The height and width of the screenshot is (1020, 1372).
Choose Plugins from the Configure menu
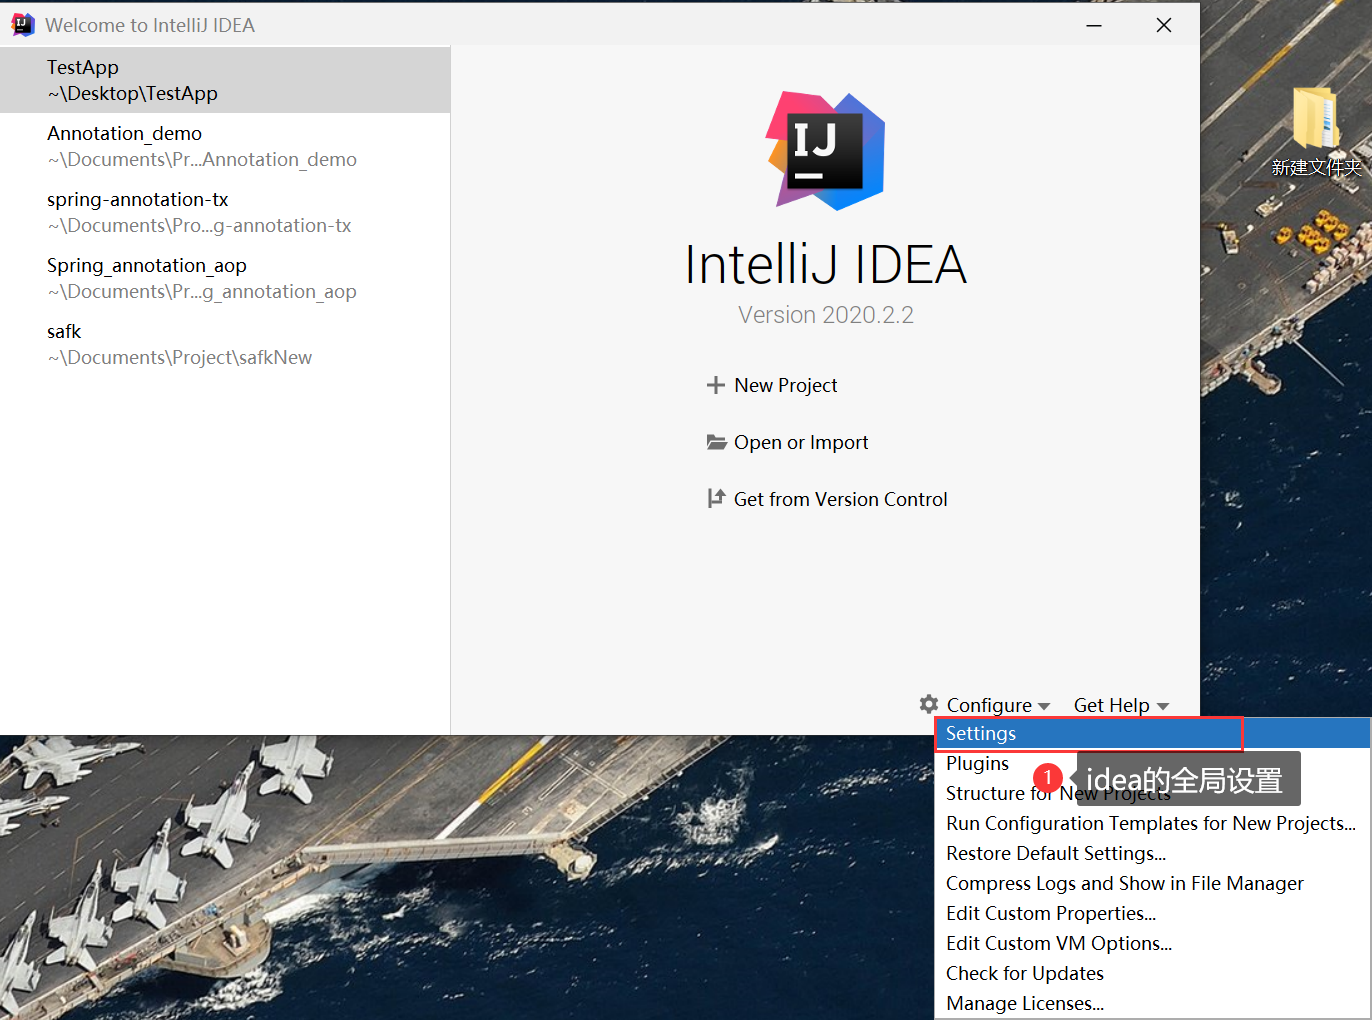(1152, 763)
